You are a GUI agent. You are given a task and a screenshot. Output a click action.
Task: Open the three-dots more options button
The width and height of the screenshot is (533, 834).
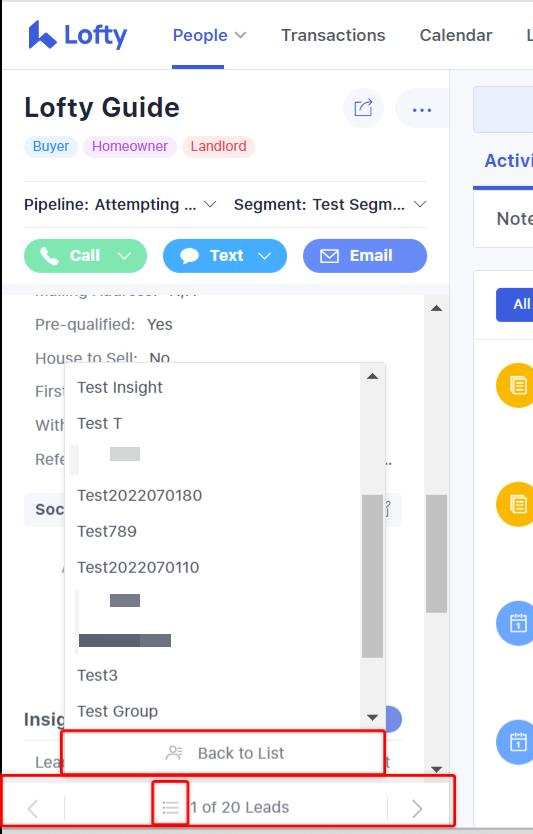pos(422,110)
